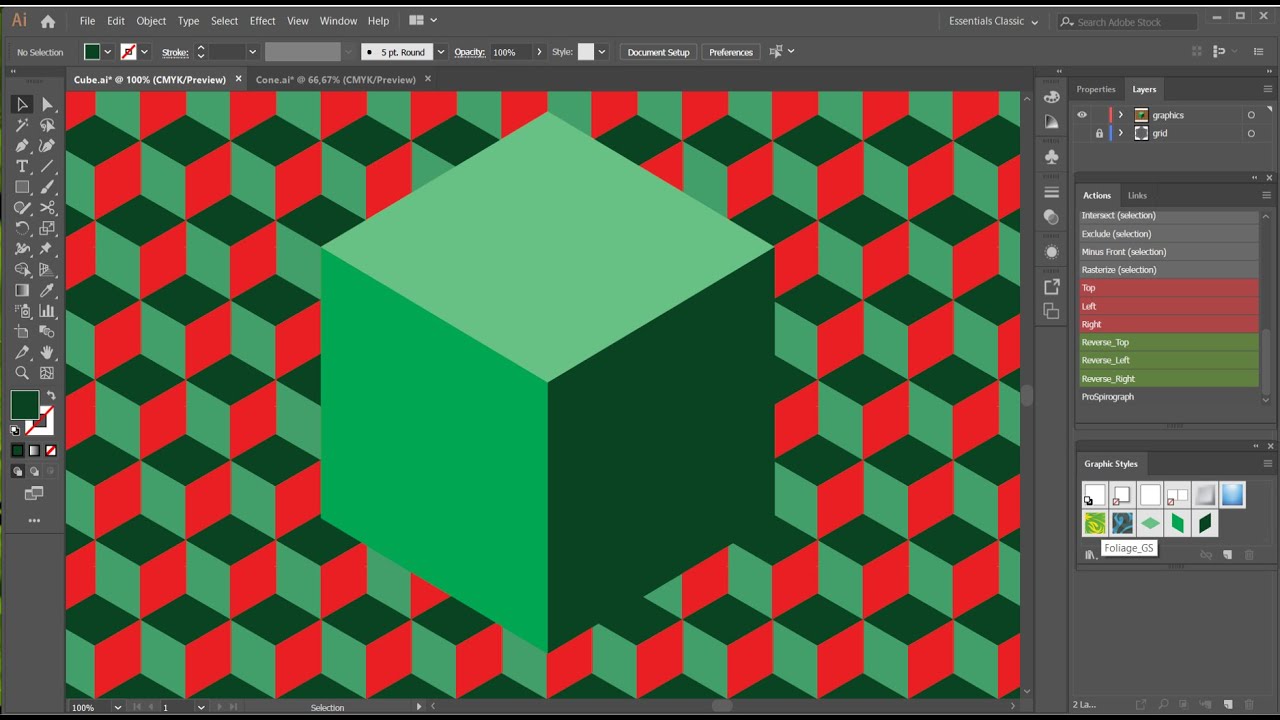Hide the graphics layer with eye icon
1280x720 pixels.
(x=1081, y=115)
